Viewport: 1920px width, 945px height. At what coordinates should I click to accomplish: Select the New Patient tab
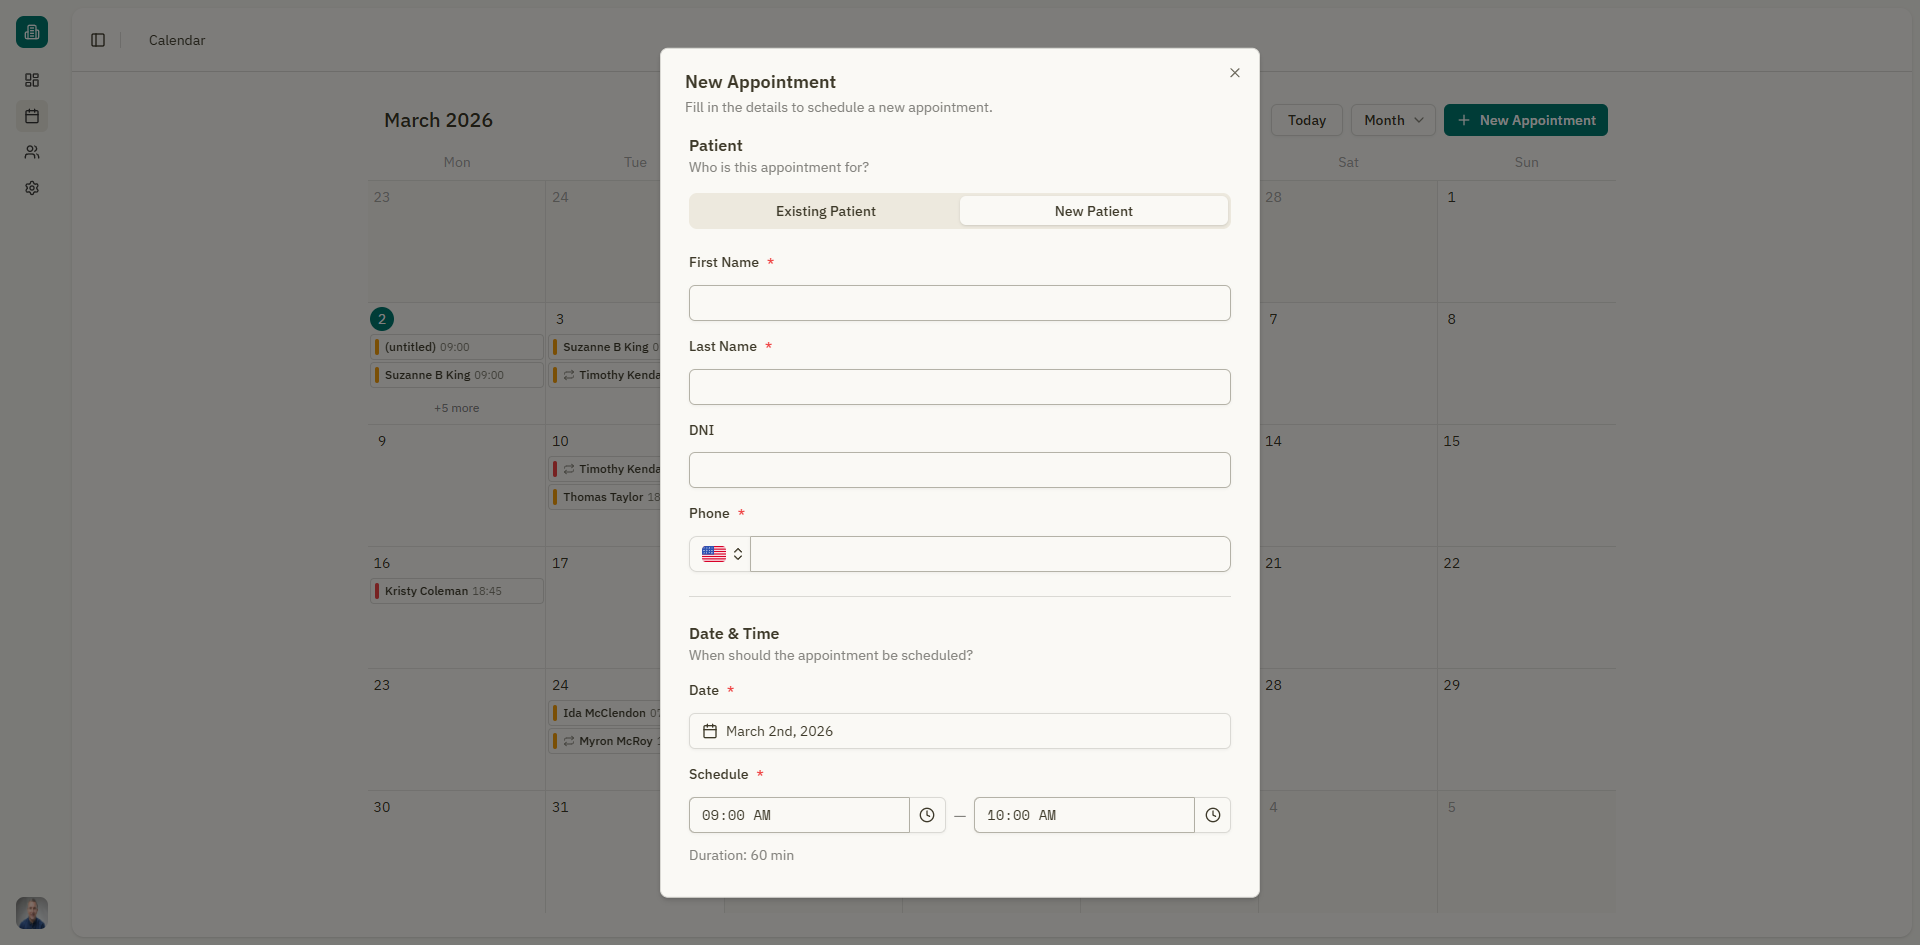pos(1093,211)
